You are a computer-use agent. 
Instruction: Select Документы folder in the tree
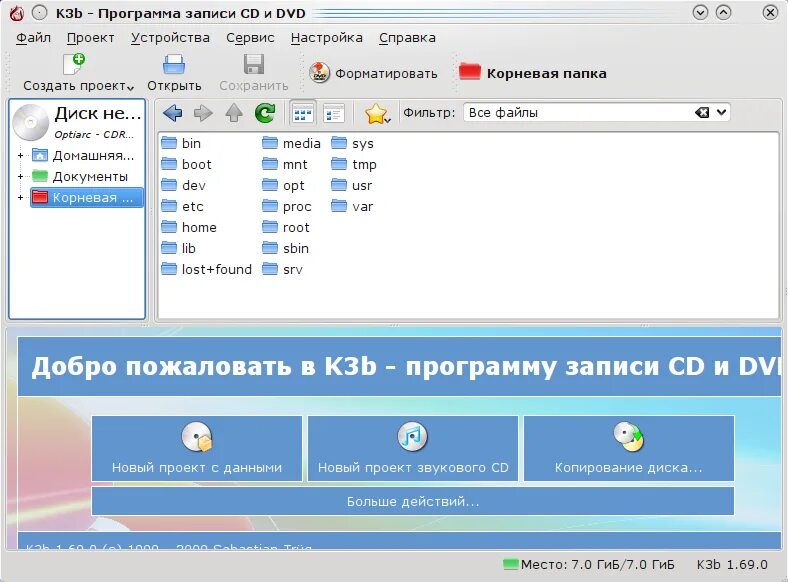80,176
